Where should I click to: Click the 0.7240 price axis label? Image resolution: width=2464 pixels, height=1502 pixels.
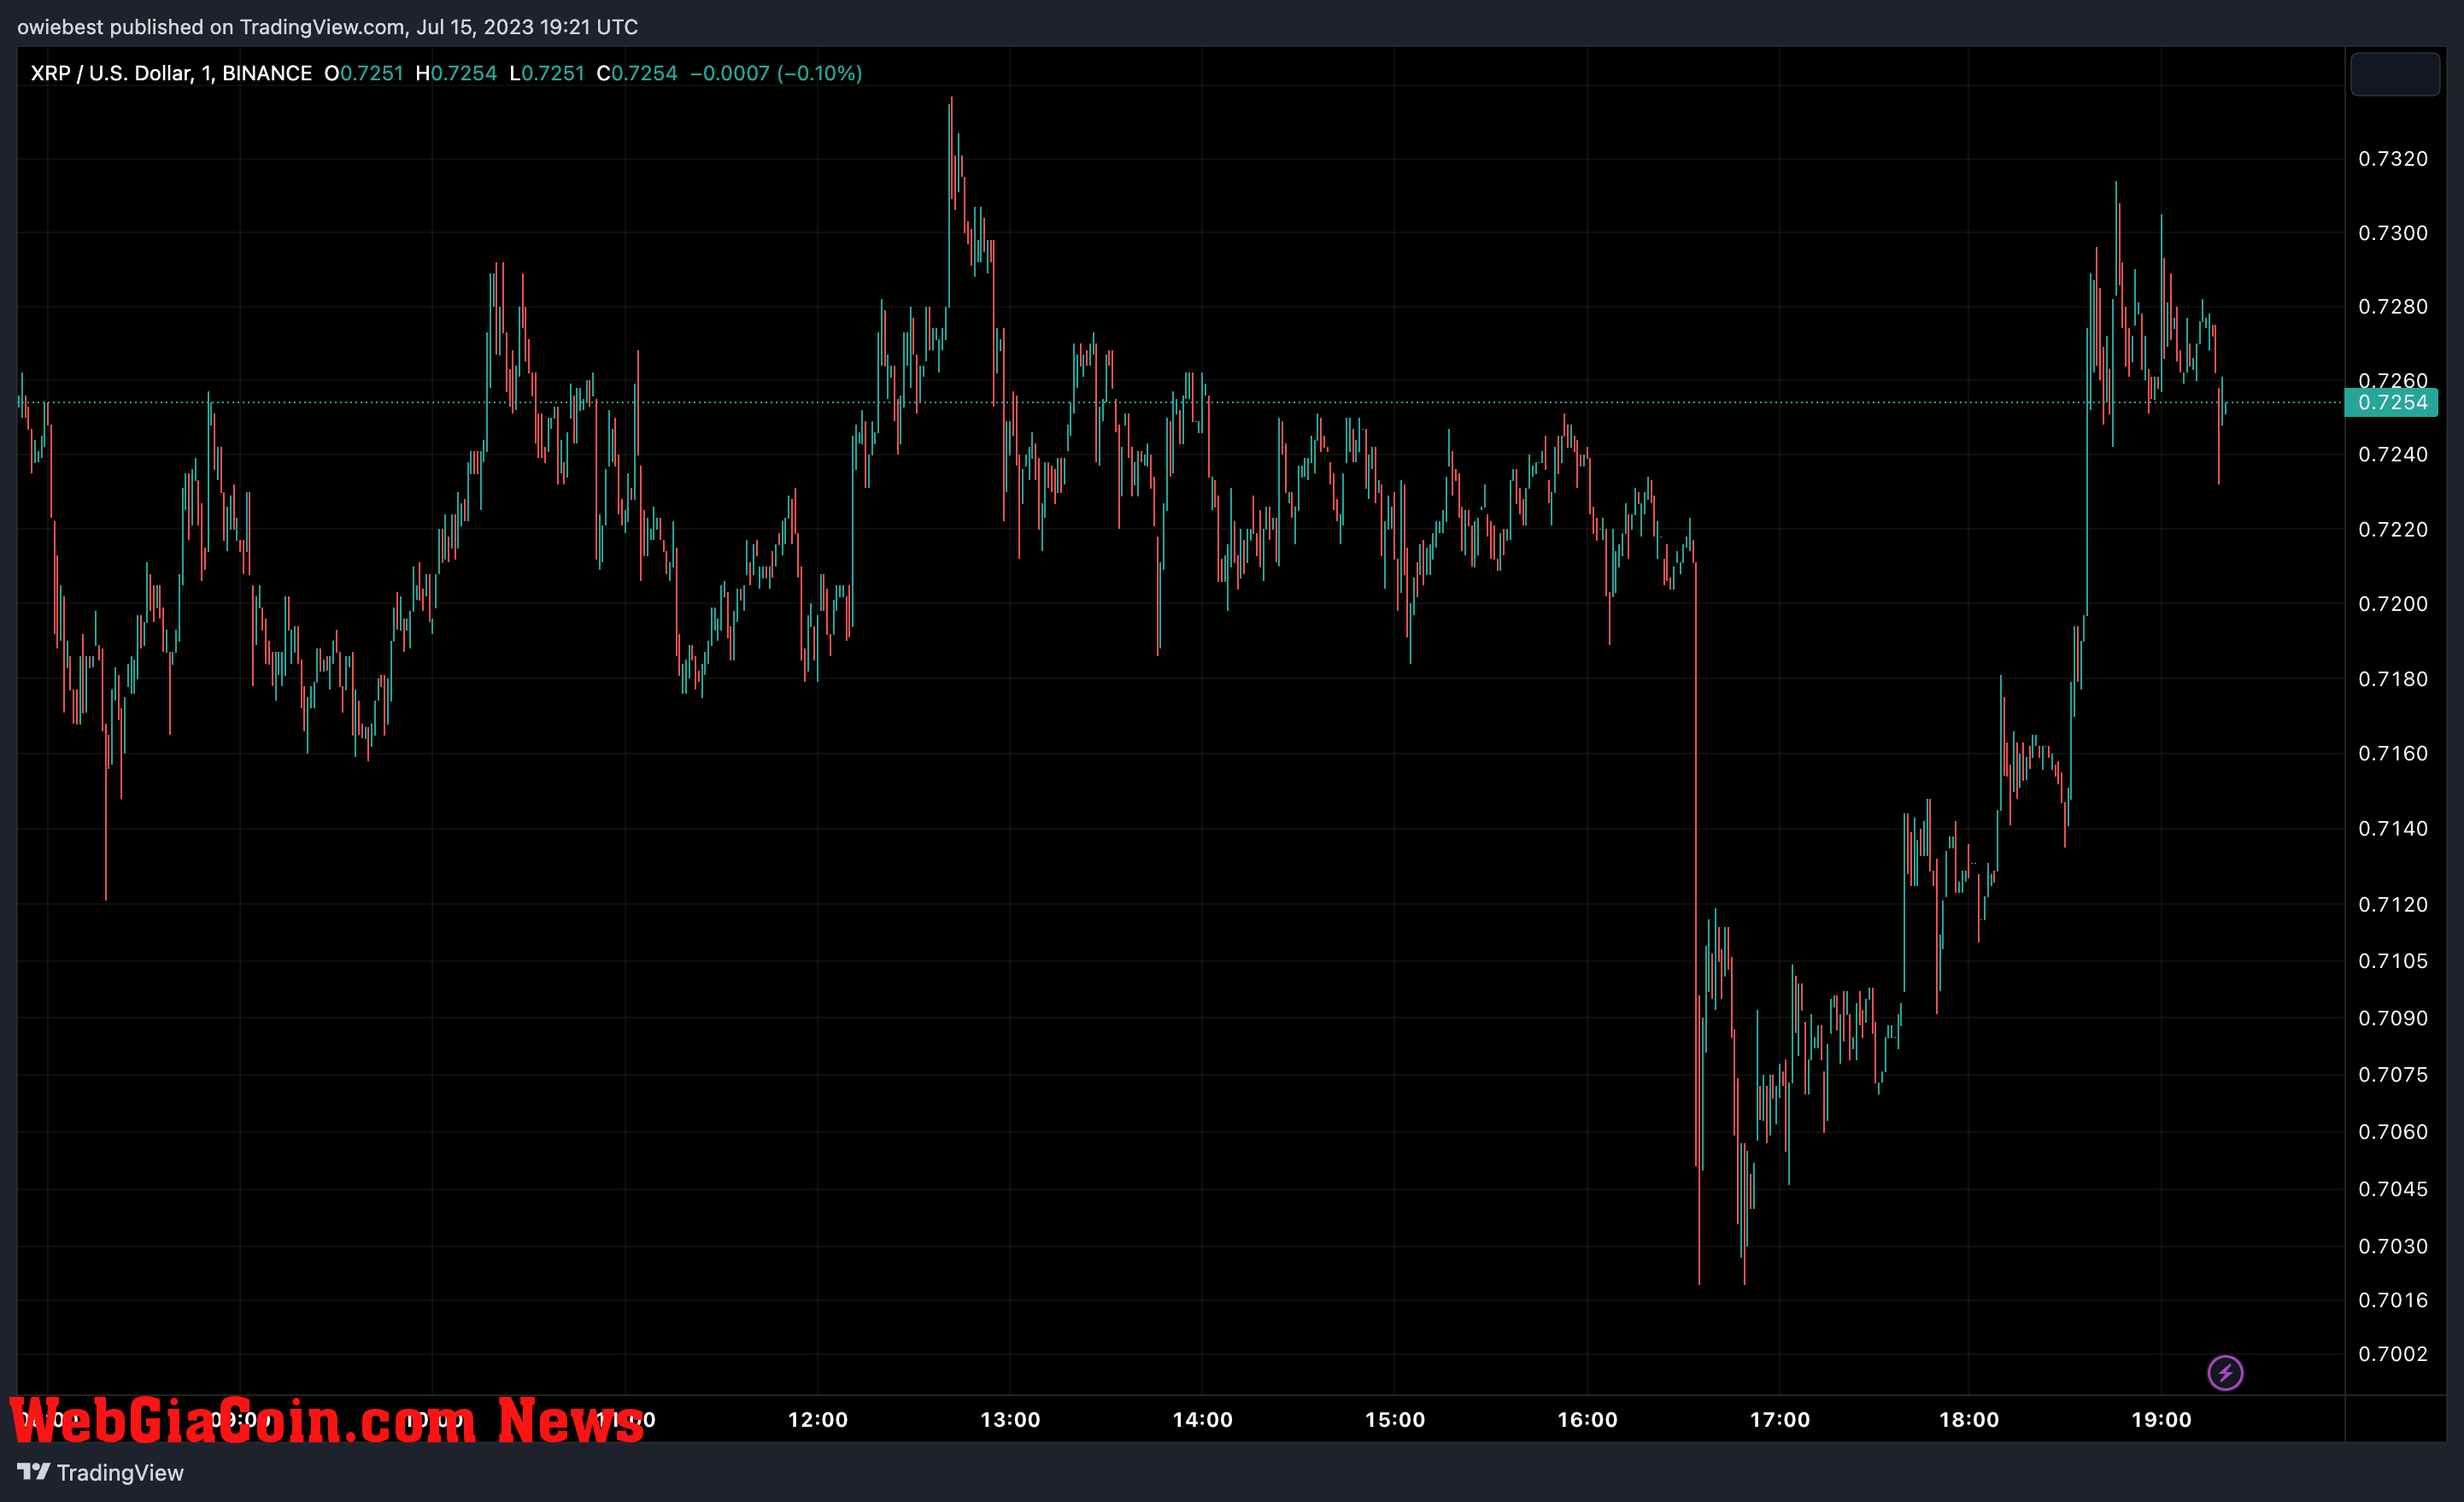pyautogui.click(x=2393, y=454)
